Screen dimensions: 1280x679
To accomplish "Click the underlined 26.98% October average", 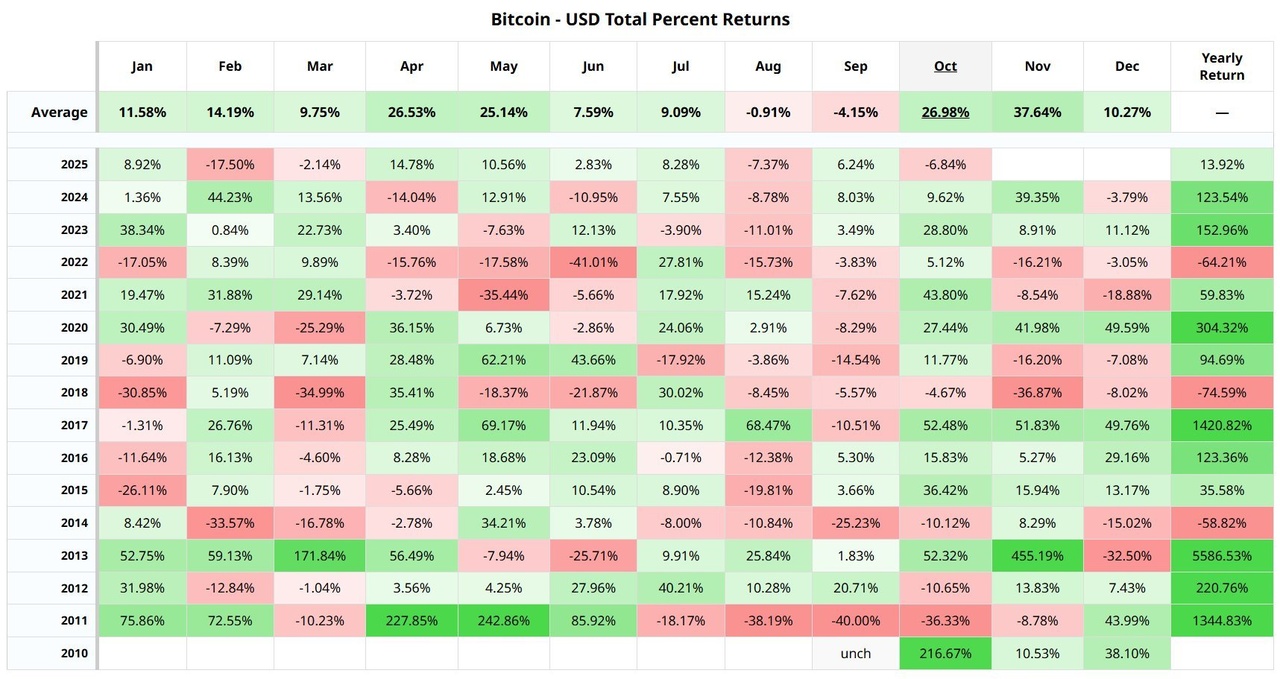I will coord(945,112).
